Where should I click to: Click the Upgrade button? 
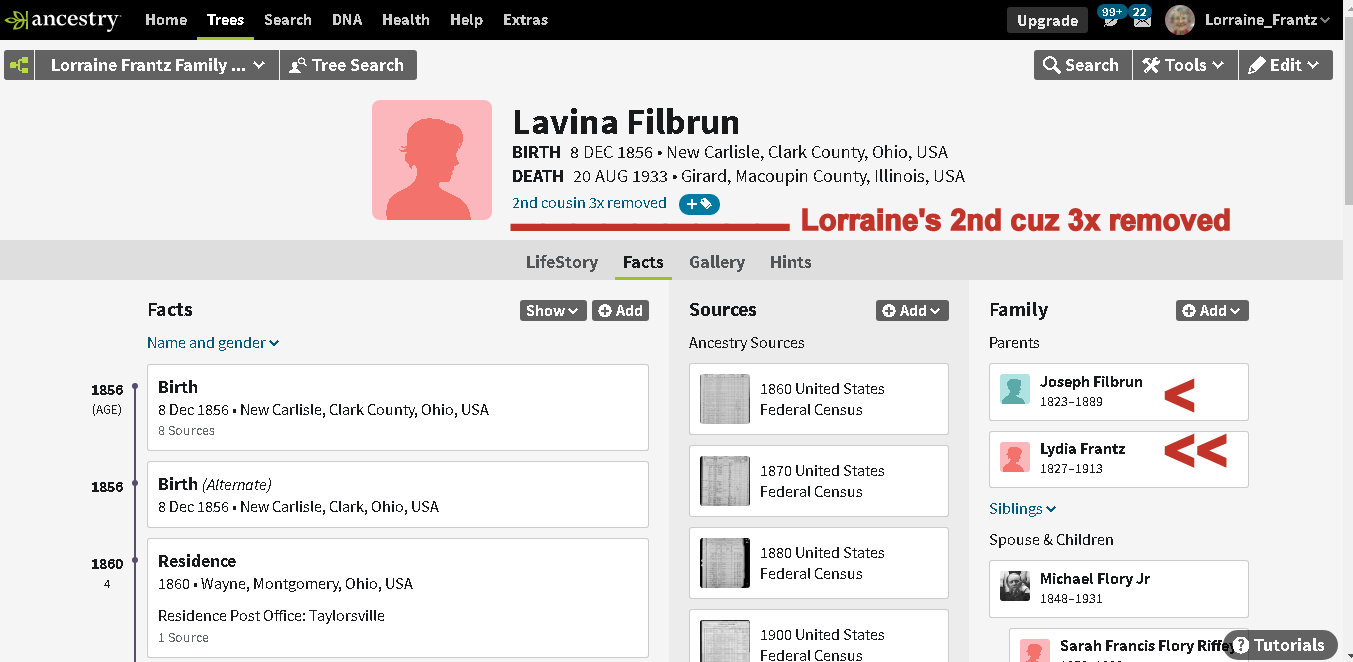coord(1047,20)
